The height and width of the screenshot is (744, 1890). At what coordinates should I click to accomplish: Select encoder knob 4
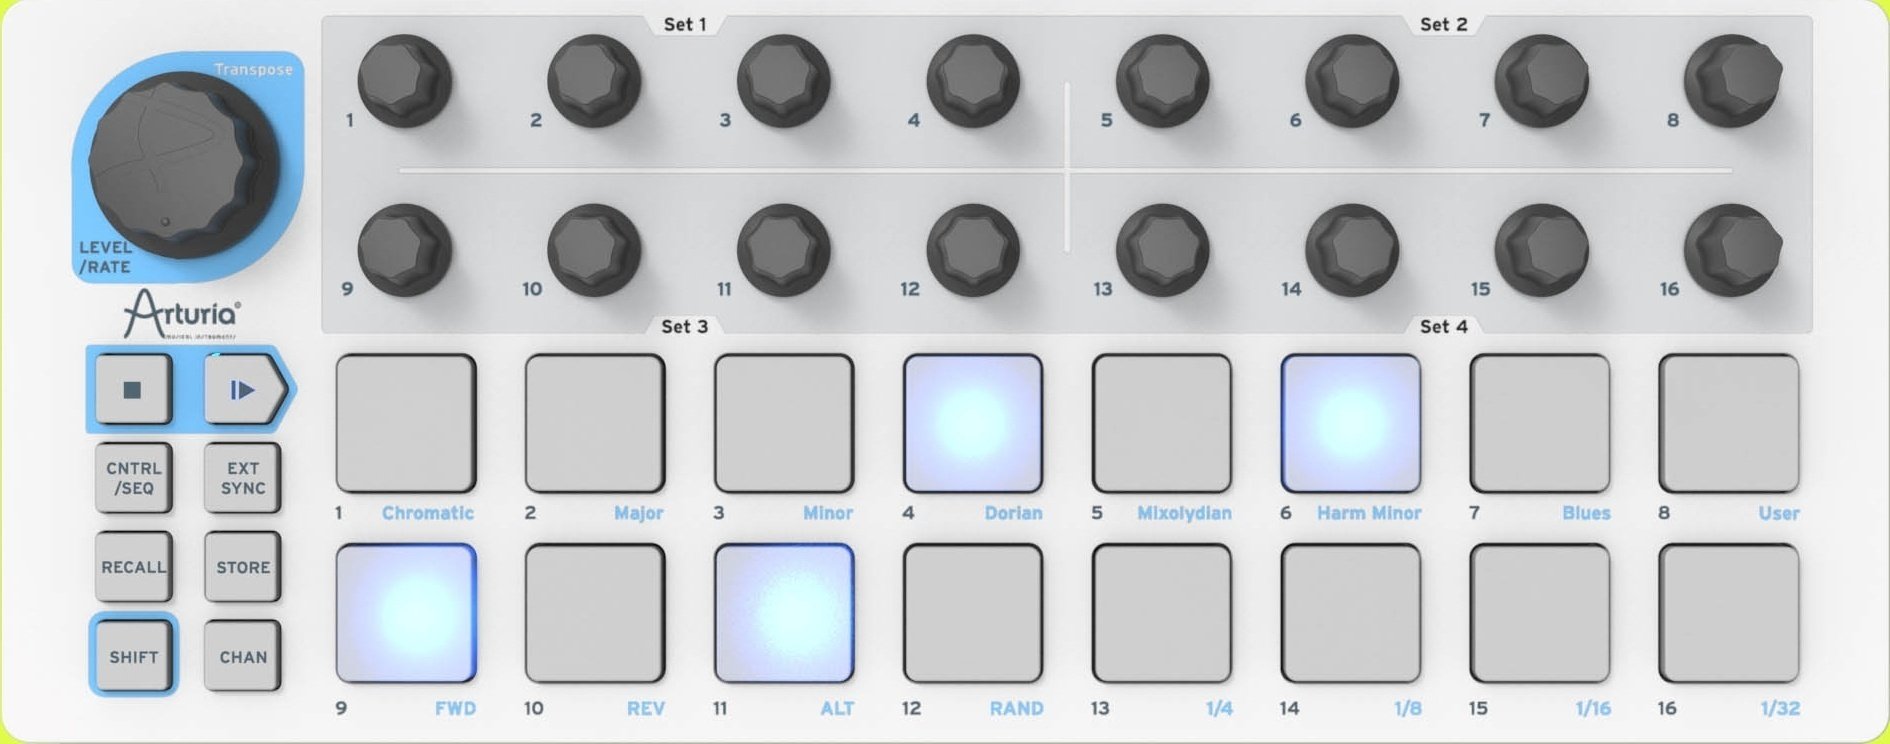coord(973,80)
